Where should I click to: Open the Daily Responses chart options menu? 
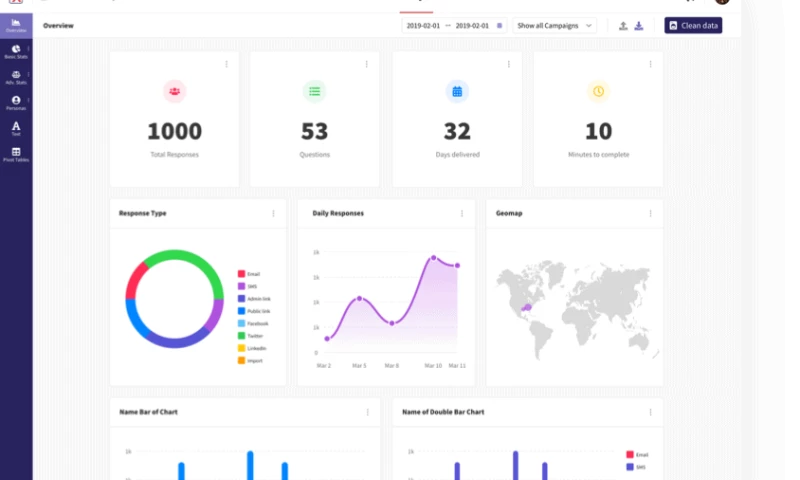pyautogui.click(x=461, y=213)
